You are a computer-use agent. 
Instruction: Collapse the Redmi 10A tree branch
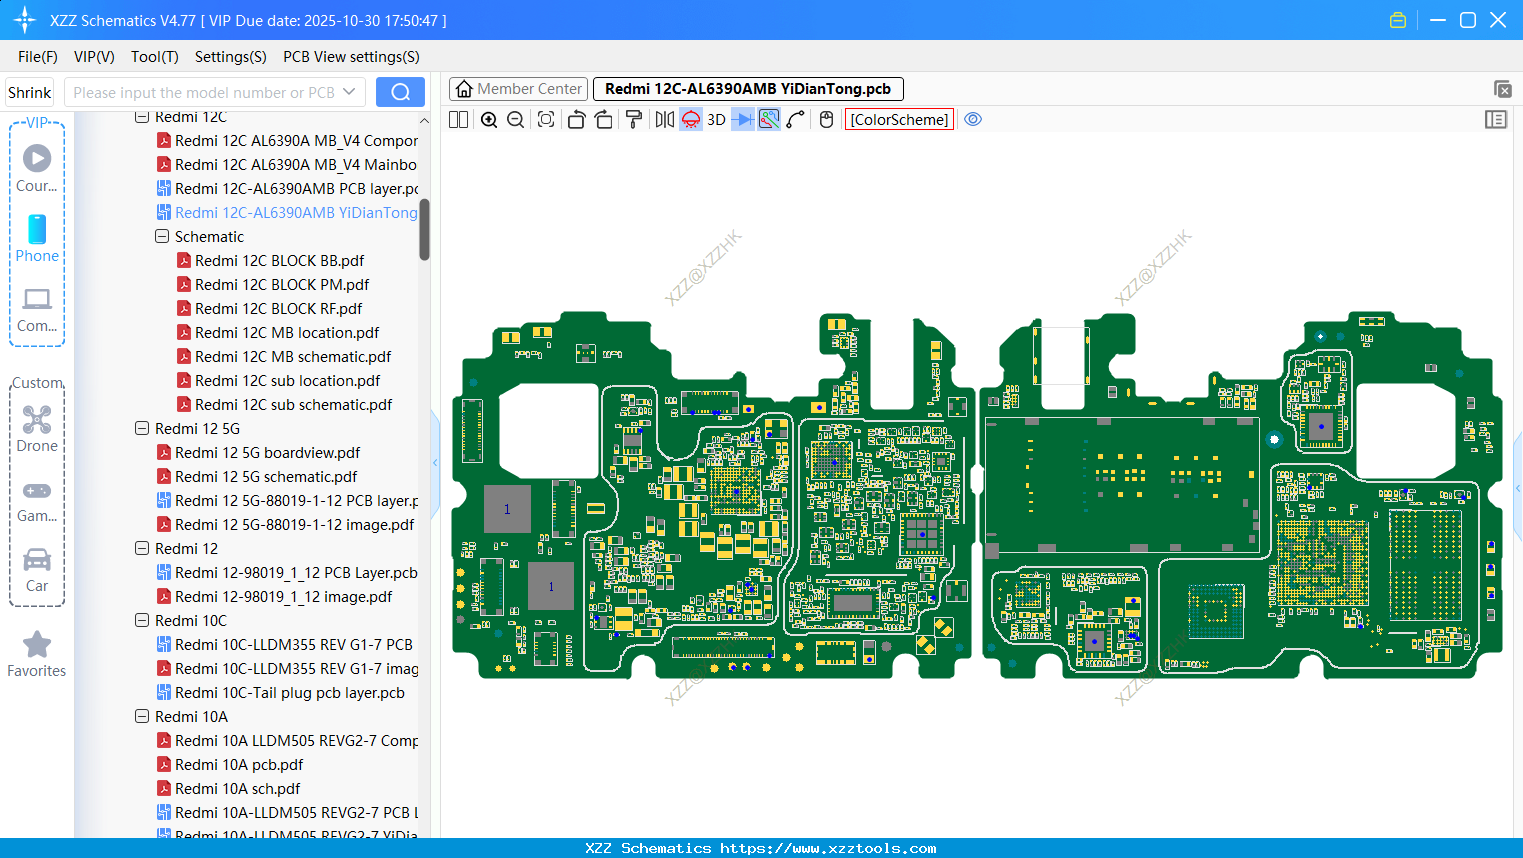tap(141, 716)
